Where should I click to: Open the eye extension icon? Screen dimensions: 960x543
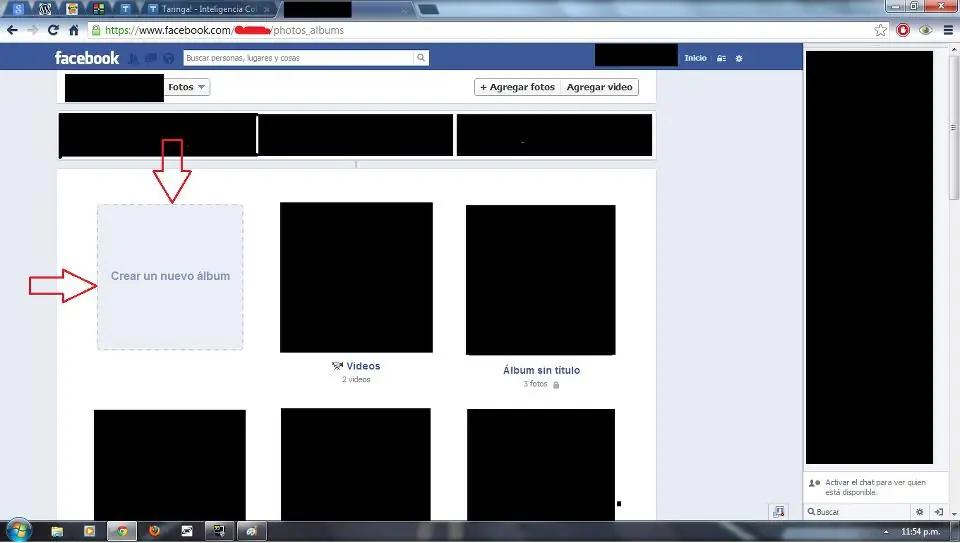click(926, 30)
